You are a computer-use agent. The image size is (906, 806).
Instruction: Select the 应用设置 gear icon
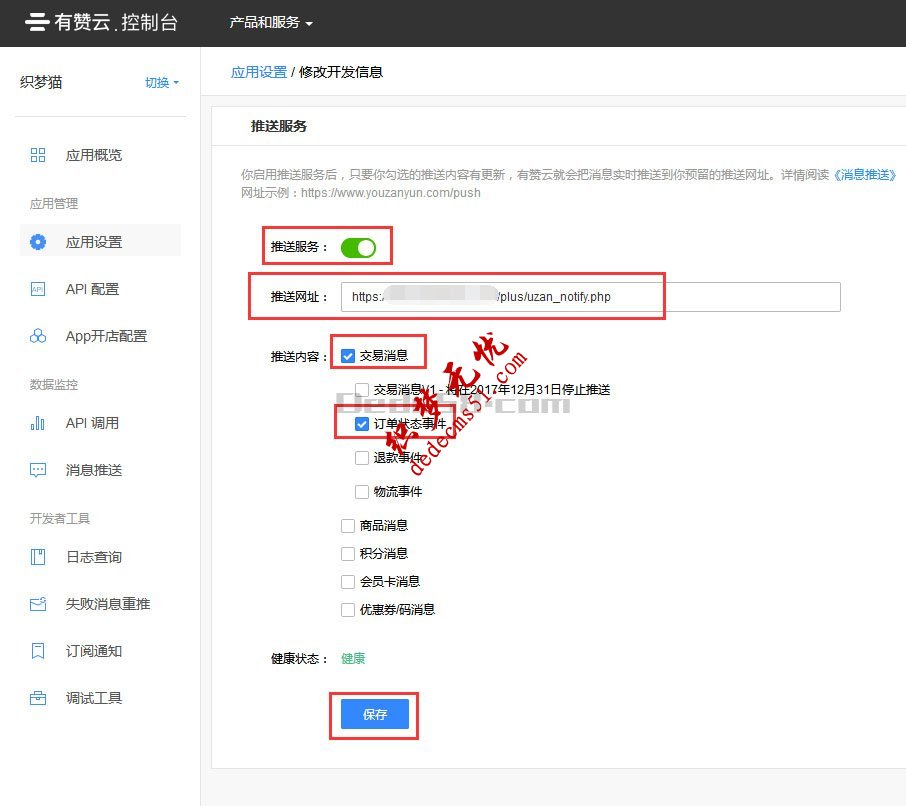click(x=38, y=241)
